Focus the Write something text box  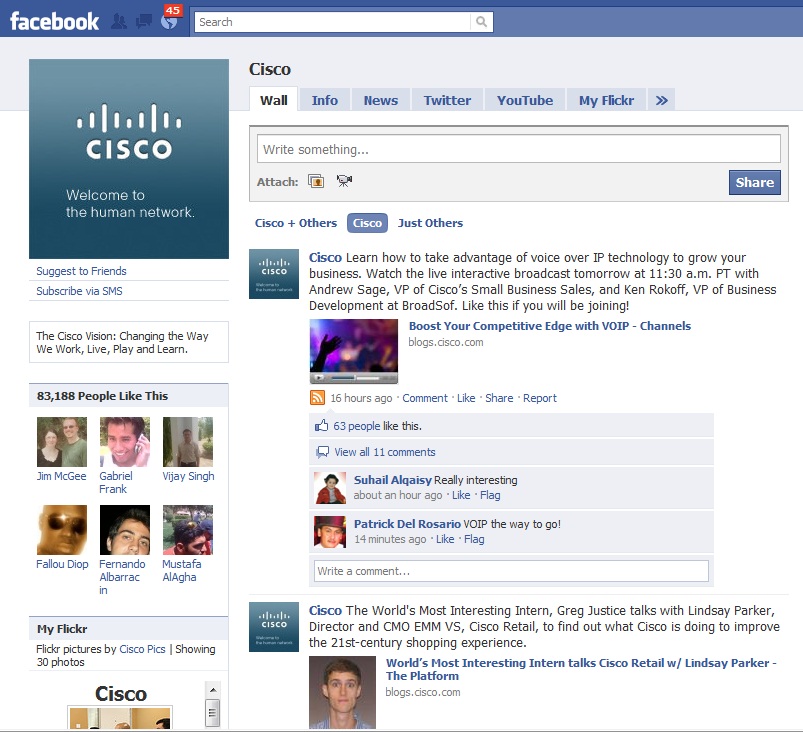click(x=519, y=149)
